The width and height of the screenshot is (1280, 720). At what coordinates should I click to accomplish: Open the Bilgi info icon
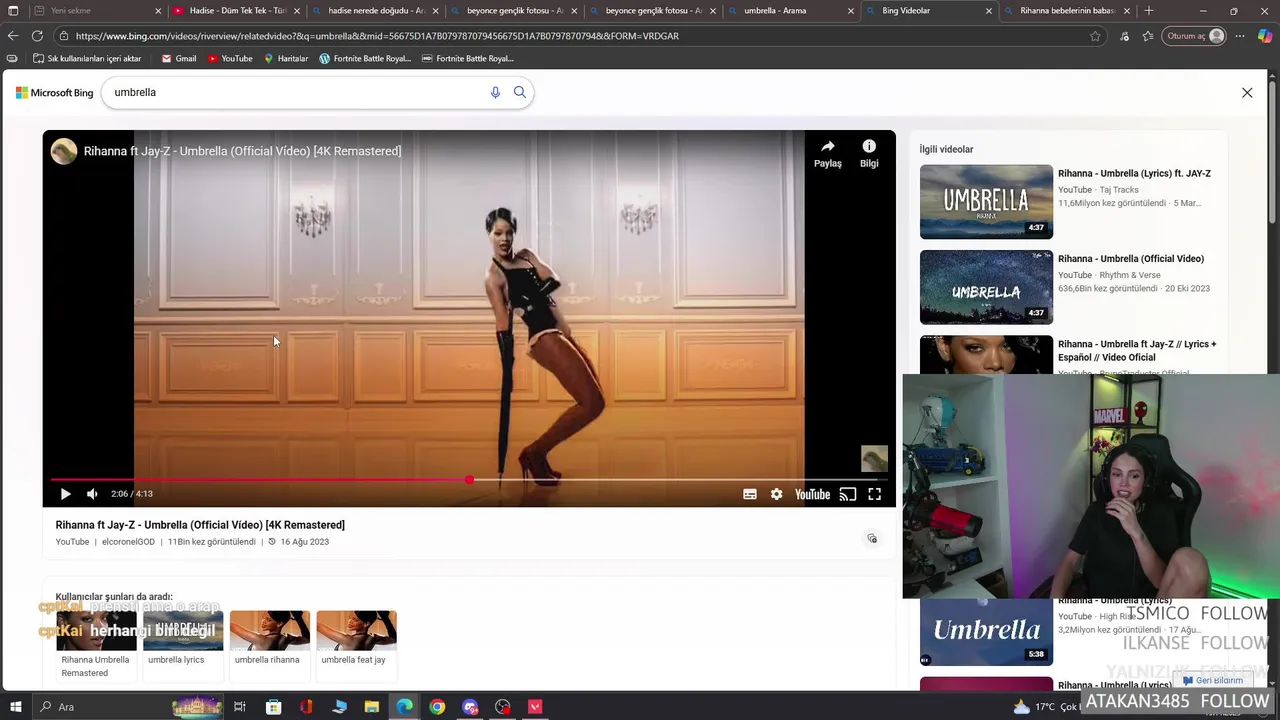click(x=869, y=153)
